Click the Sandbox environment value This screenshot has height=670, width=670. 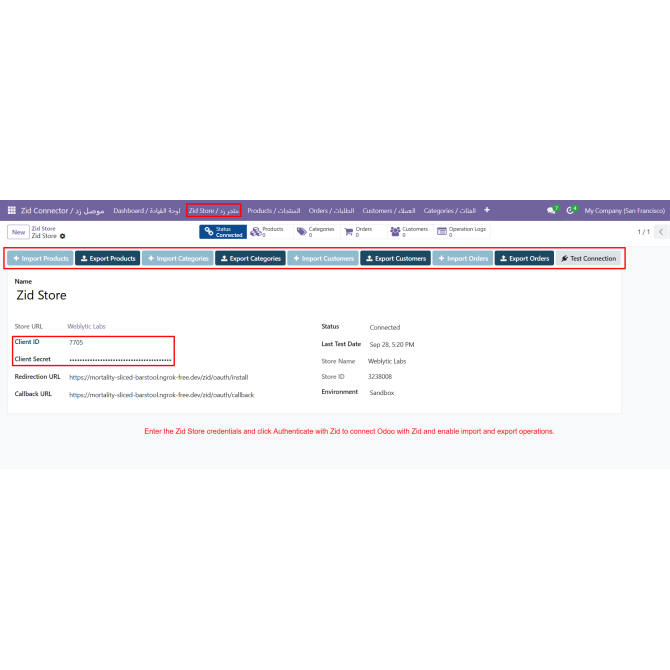382,392
